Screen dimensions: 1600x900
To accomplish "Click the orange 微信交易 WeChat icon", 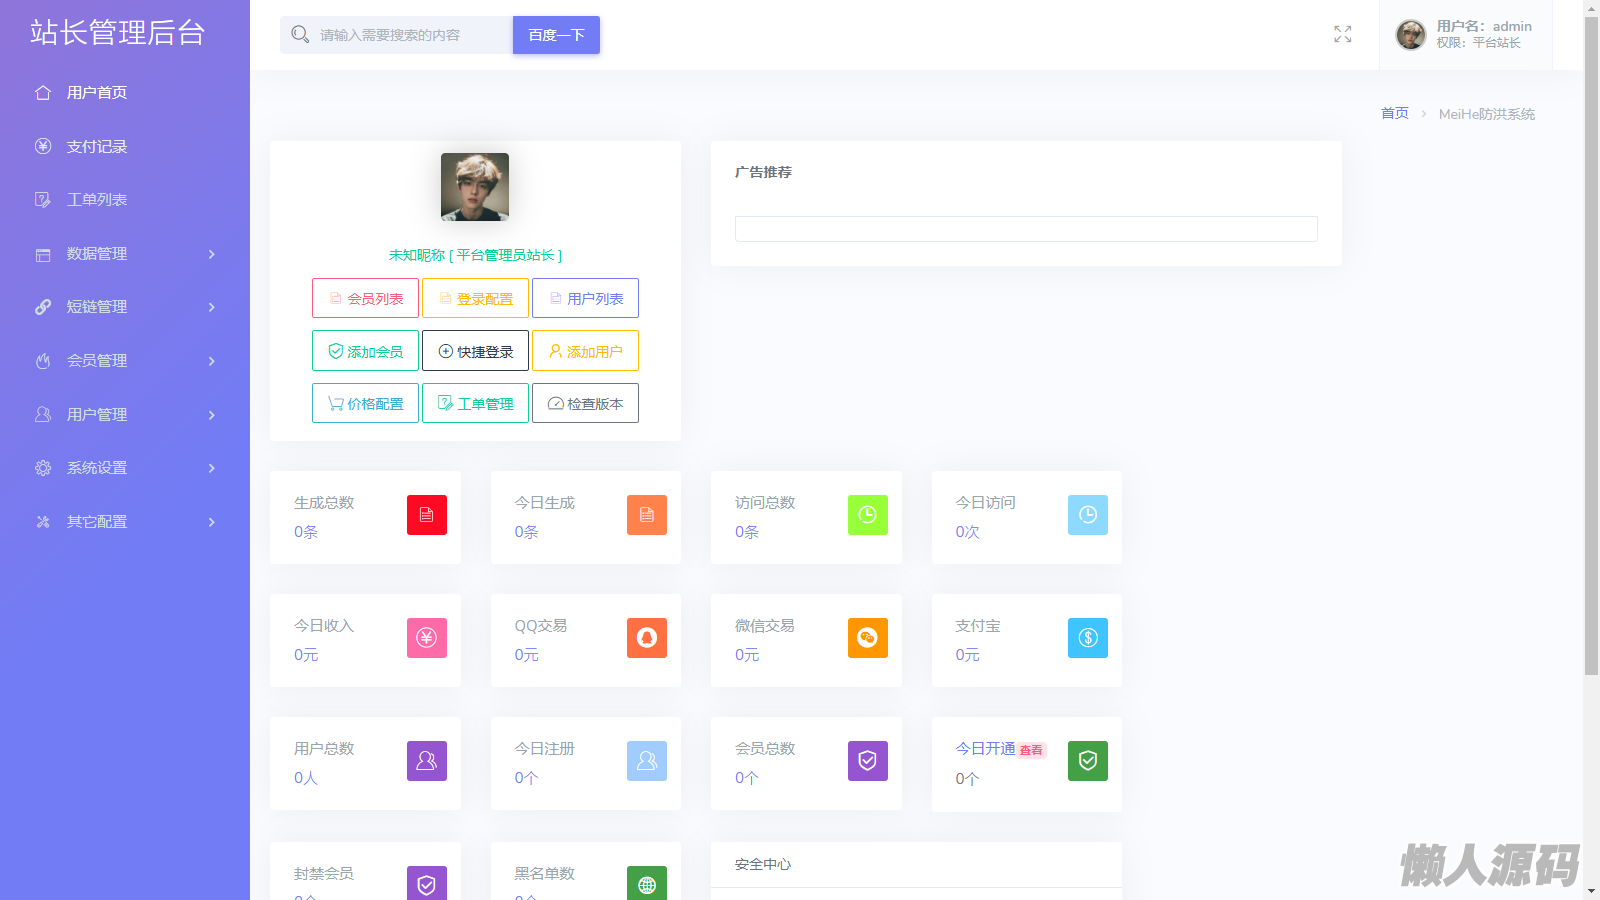I will point(868,638).
